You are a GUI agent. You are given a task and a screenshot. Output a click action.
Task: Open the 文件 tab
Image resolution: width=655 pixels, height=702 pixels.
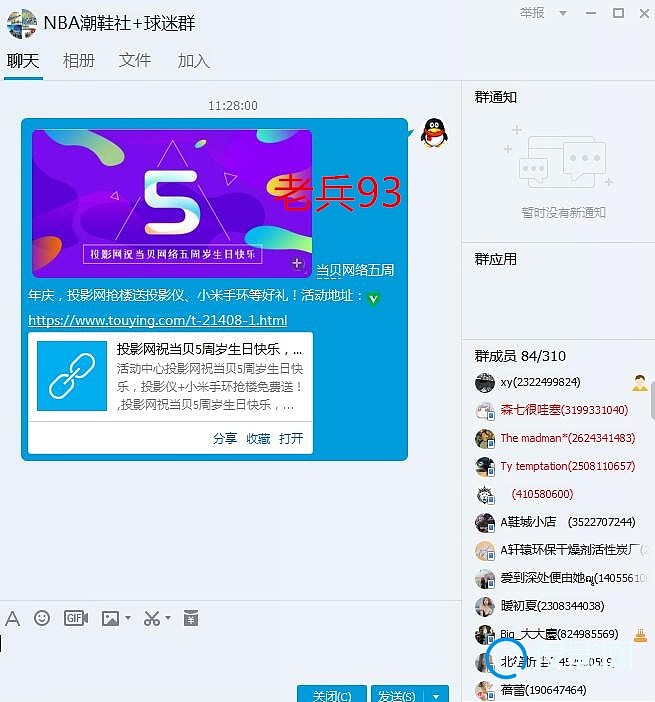click(135, 60)
